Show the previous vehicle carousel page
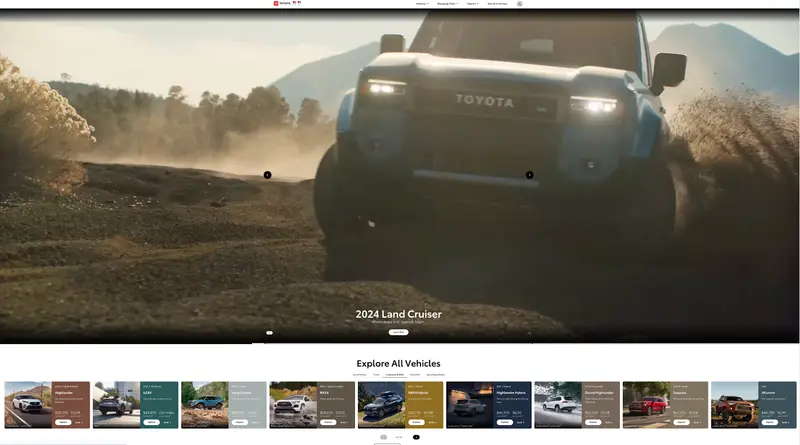 [x=384, y=437]
